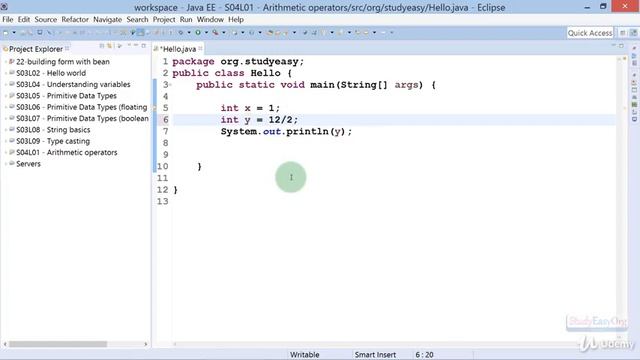
Task: Click the code line 'int y = 12/2;'
Action: pos(259,120)
